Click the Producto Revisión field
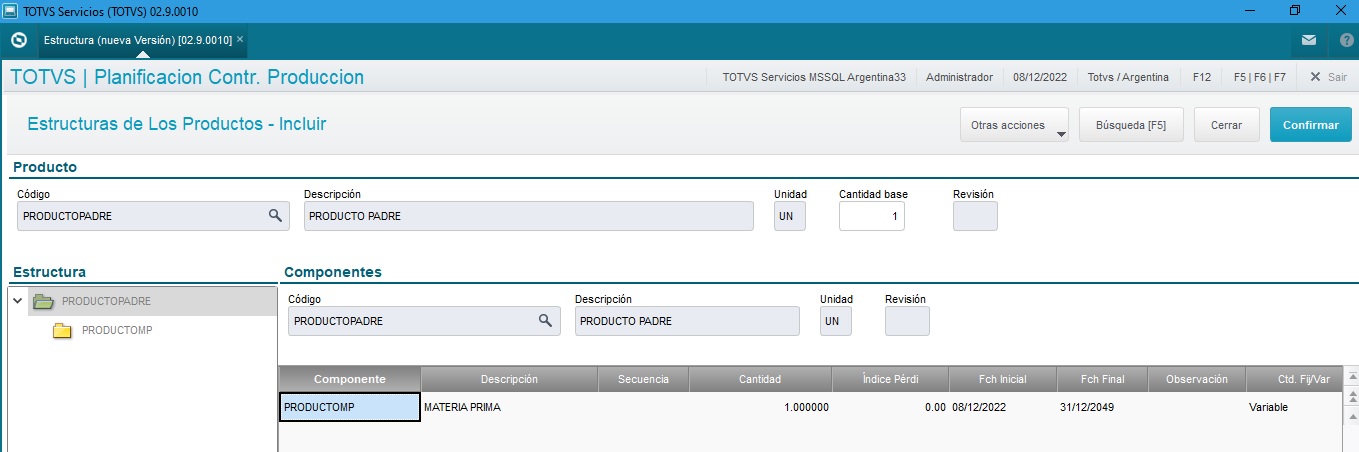The width and height of the screenshot is (1359, 452). click(x=975, y=216)
